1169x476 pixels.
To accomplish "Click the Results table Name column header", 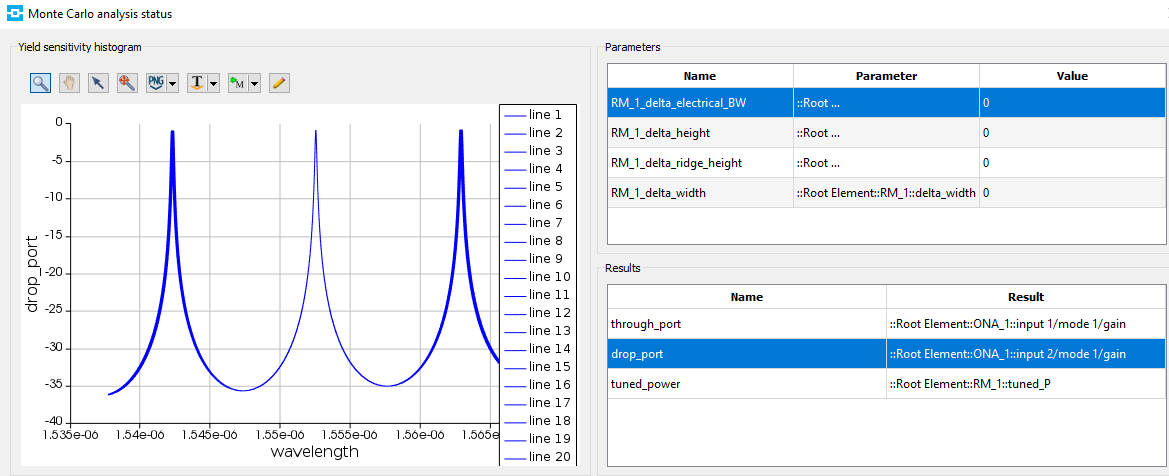I will (747, 297).
